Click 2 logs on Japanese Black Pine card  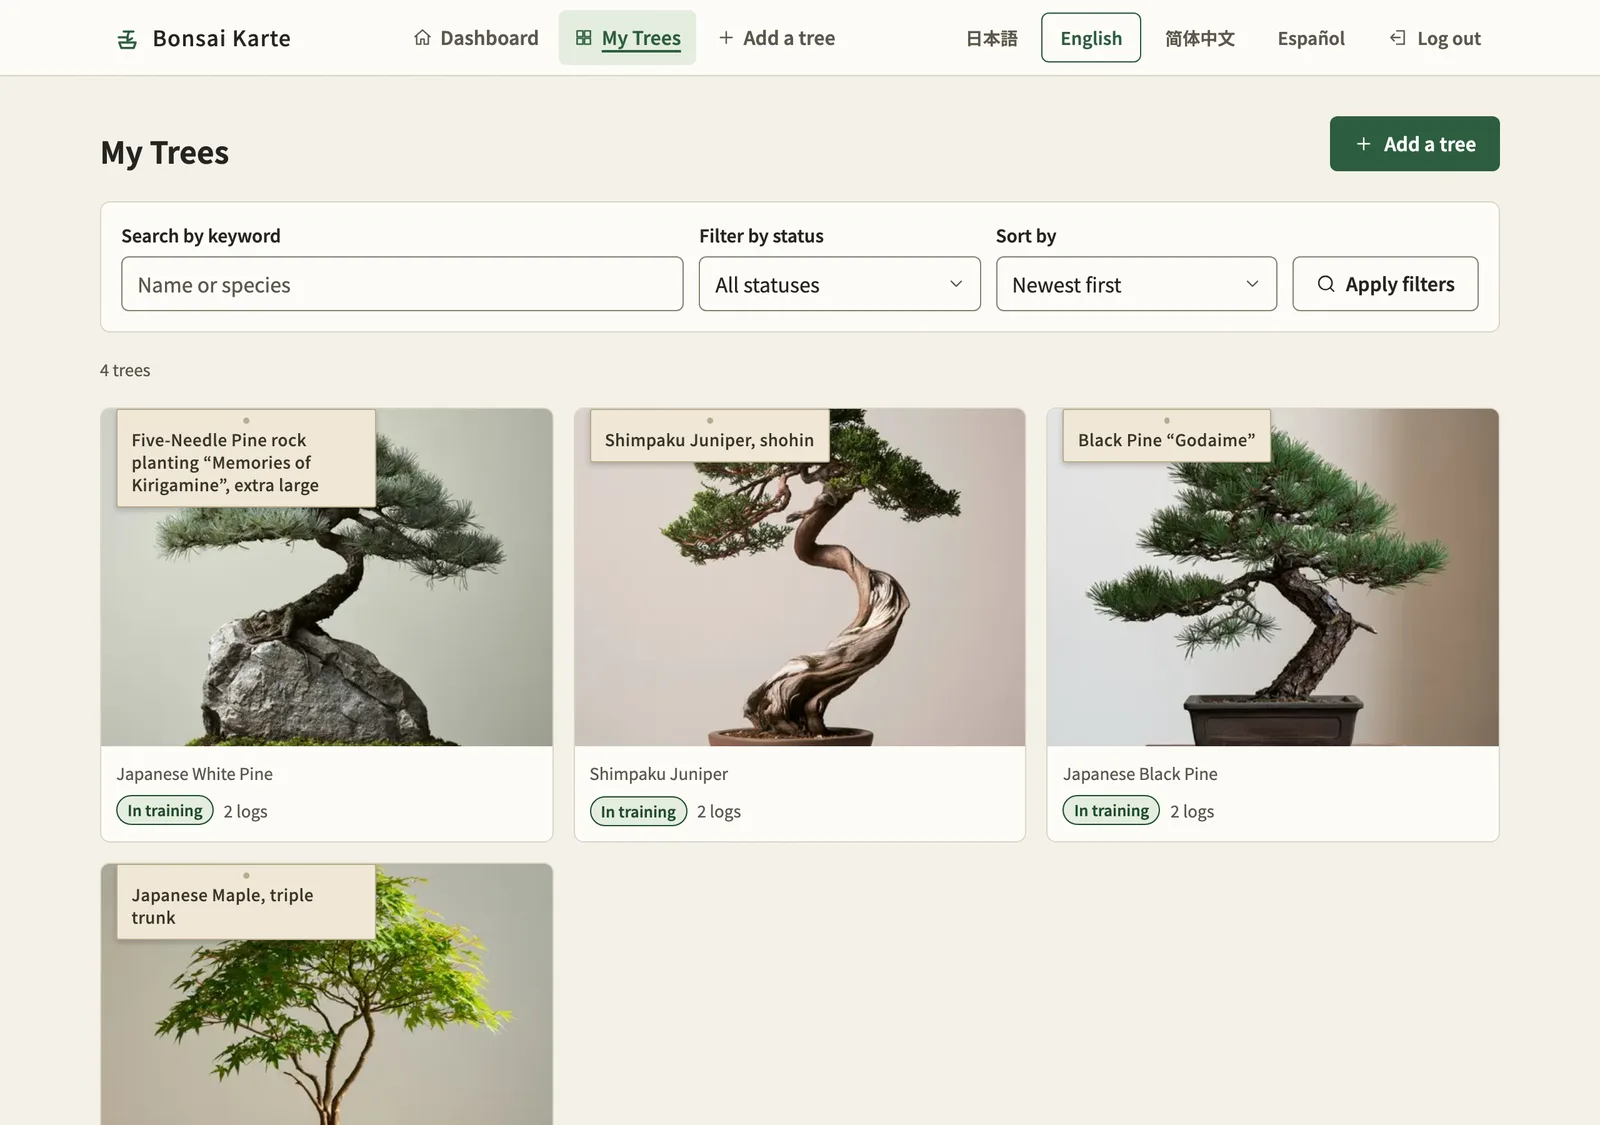(1192, 812)
